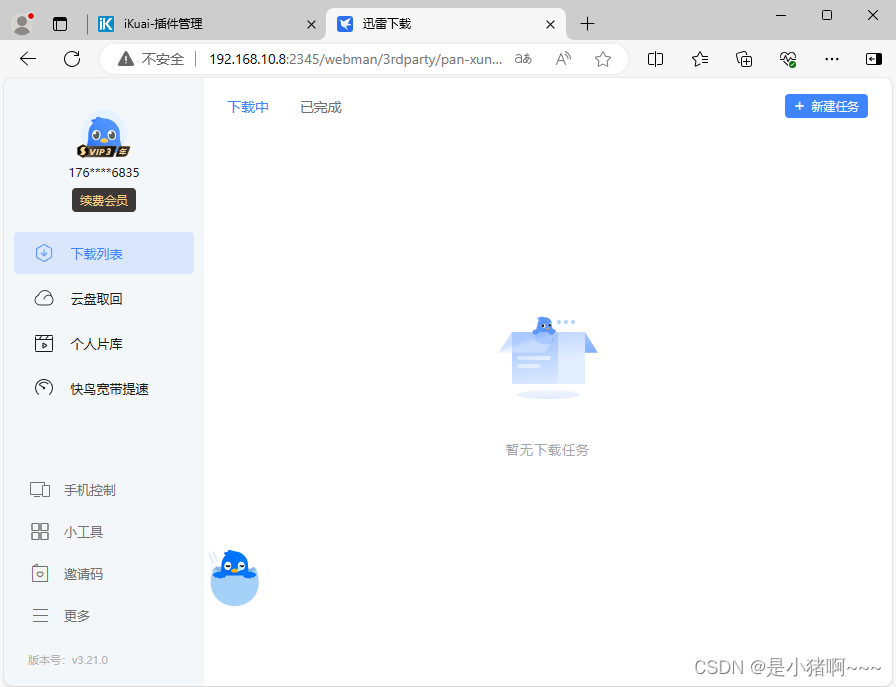Open the split screen icon
This screenshot has height=687, width=896.
[655, 59]
